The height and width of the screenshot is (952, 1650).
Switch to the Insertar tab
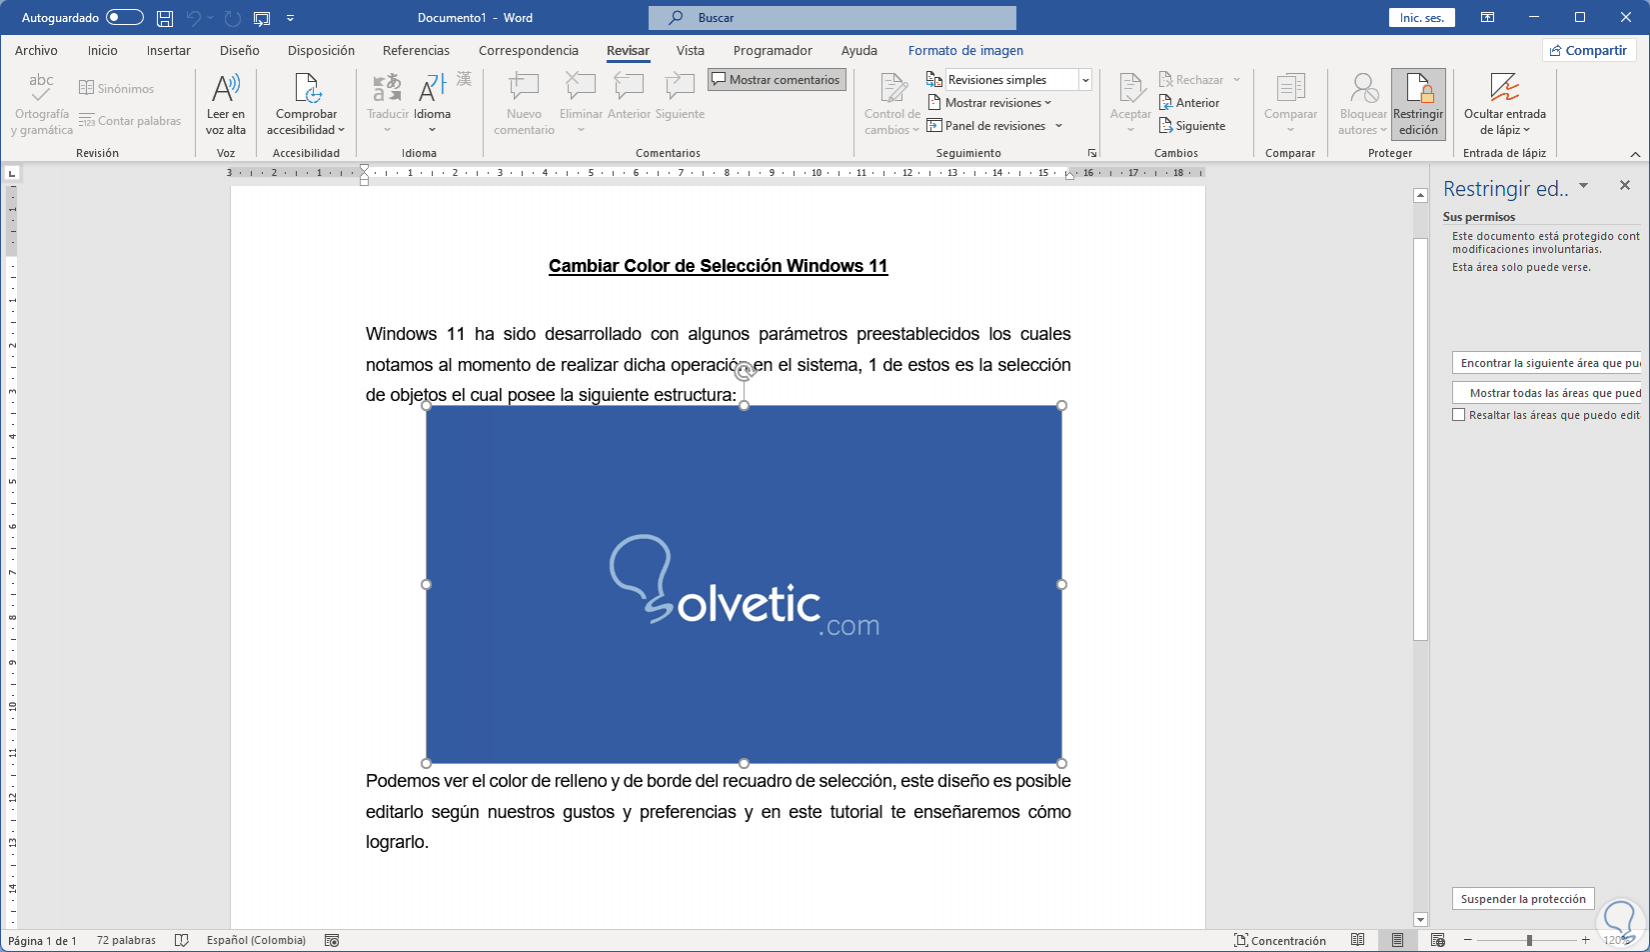click(x=169, y=50)
